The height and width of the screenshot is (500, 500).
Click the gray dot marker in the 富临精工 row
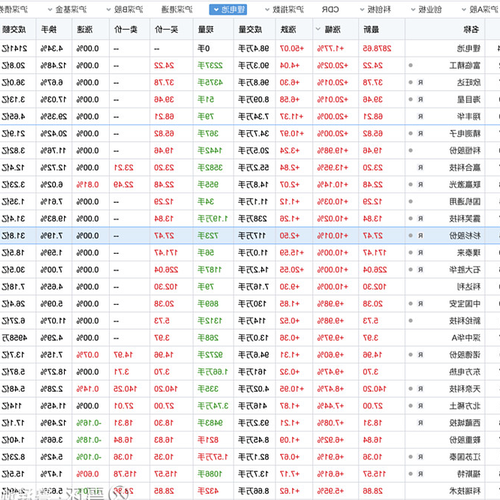[411, 65]
